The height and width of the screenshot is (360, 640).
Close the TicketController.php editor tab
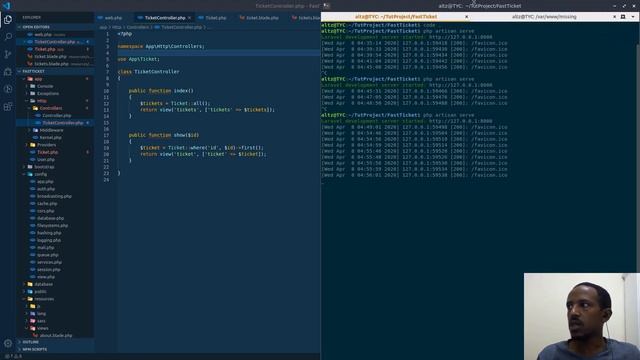[189, 18]
